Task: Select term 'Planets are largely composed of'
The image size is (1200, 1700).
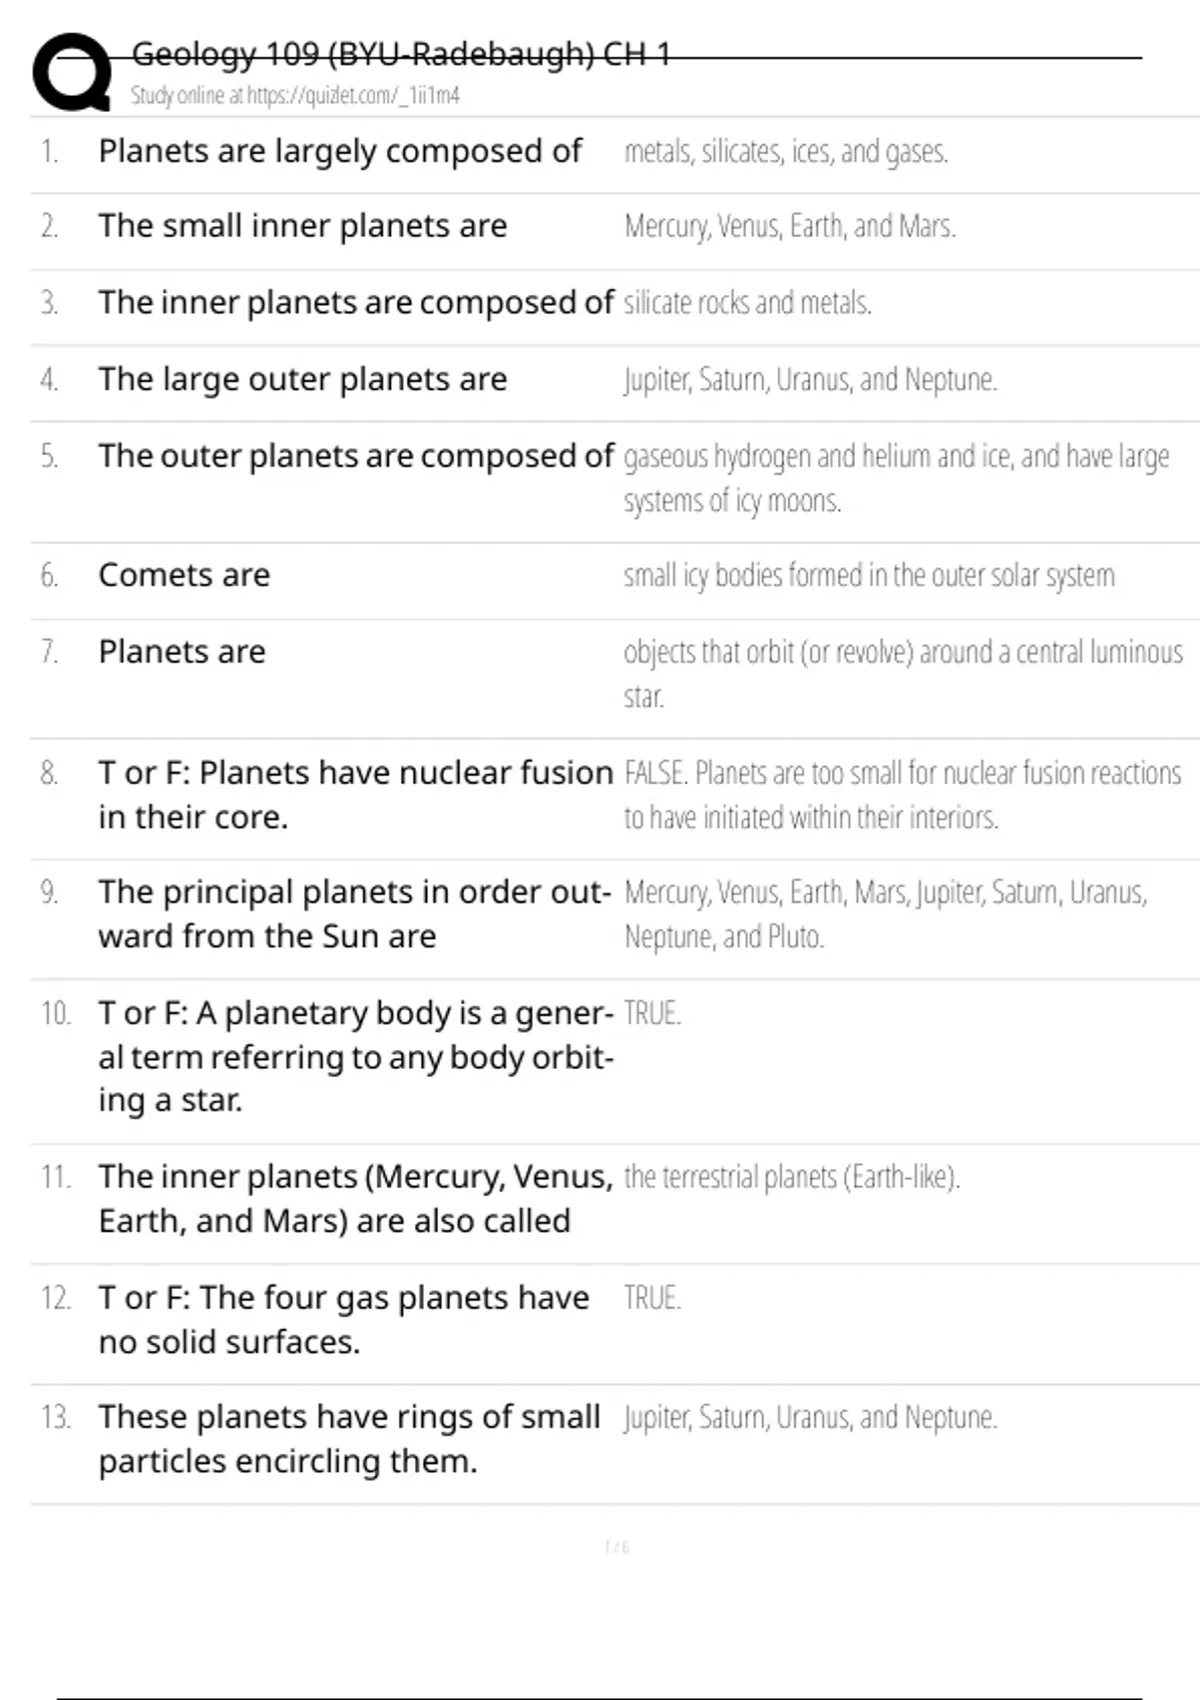Action: (x=340, y=151)
